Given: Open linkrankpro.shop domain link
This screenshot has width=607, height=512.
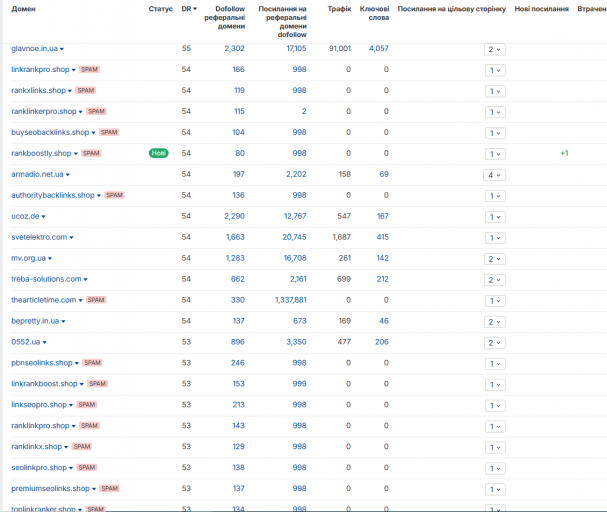Looking at the screenshot, I should tap(40, 70).
